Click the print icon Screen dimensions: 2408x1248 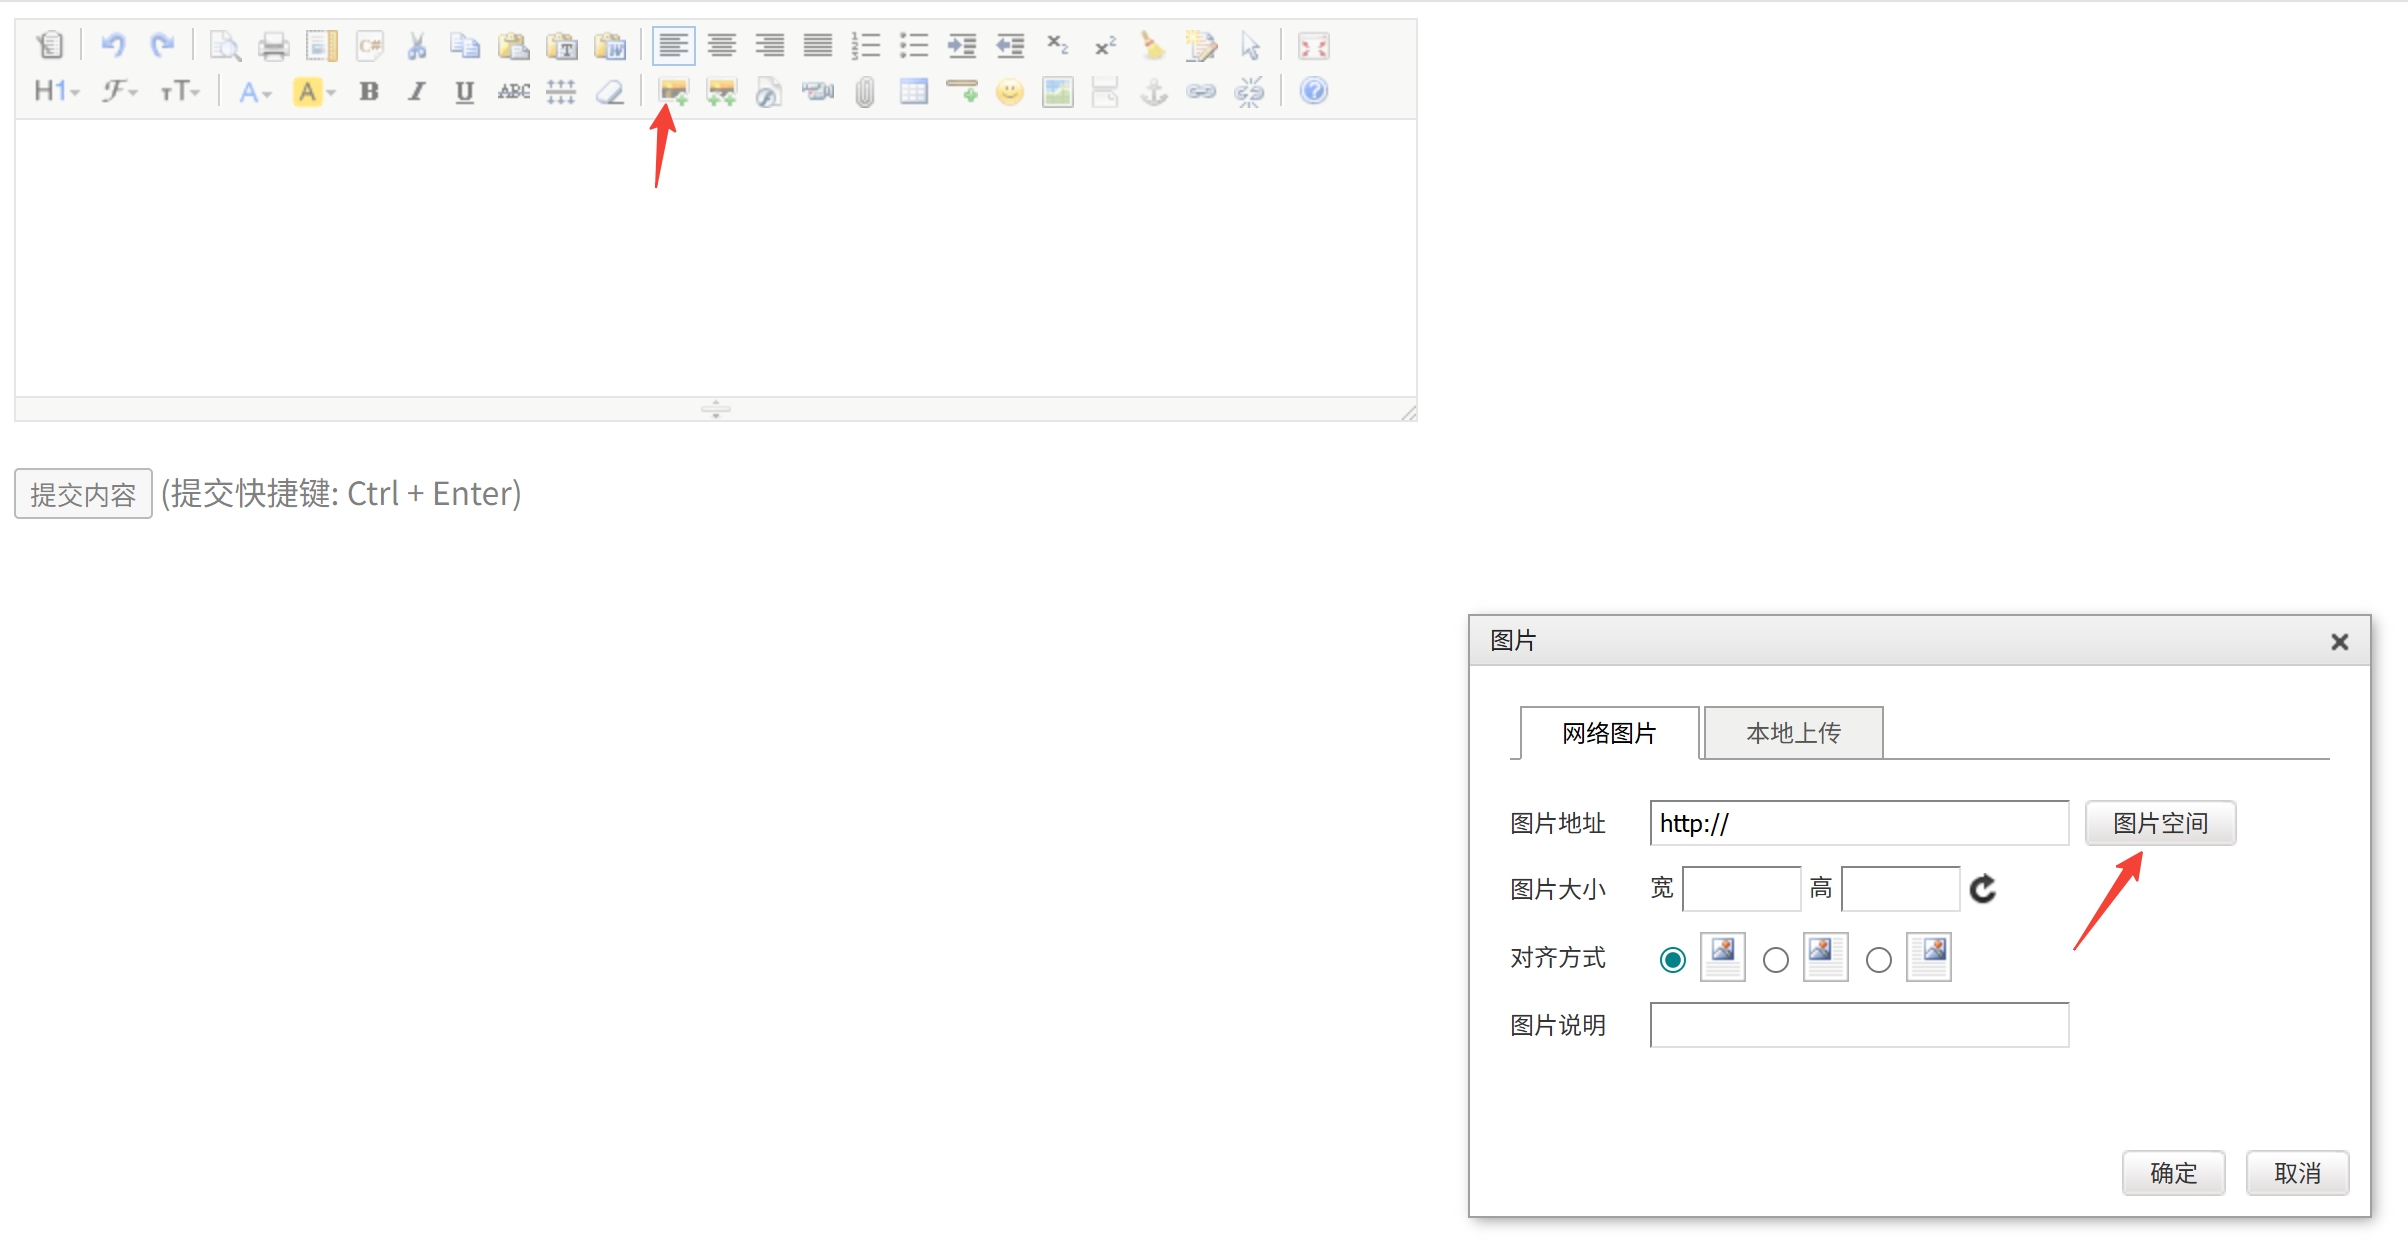tap(273, 46)
